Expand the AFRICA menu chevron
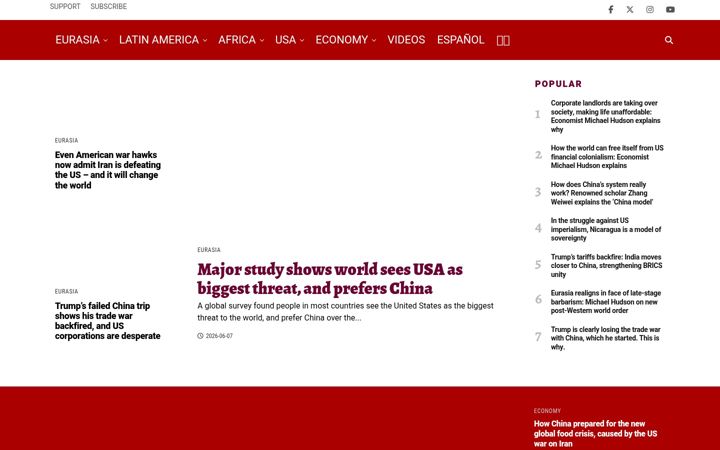 click(x=262, y=40)
